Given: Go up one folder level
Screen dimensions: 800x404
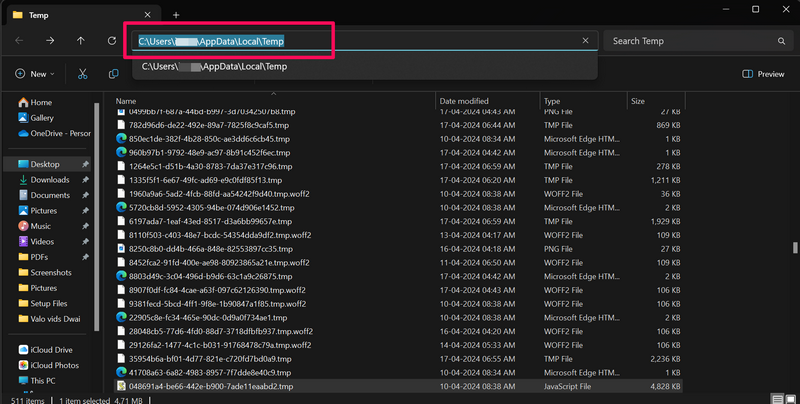Looking at the screenshot, I should tap(81, 41).
